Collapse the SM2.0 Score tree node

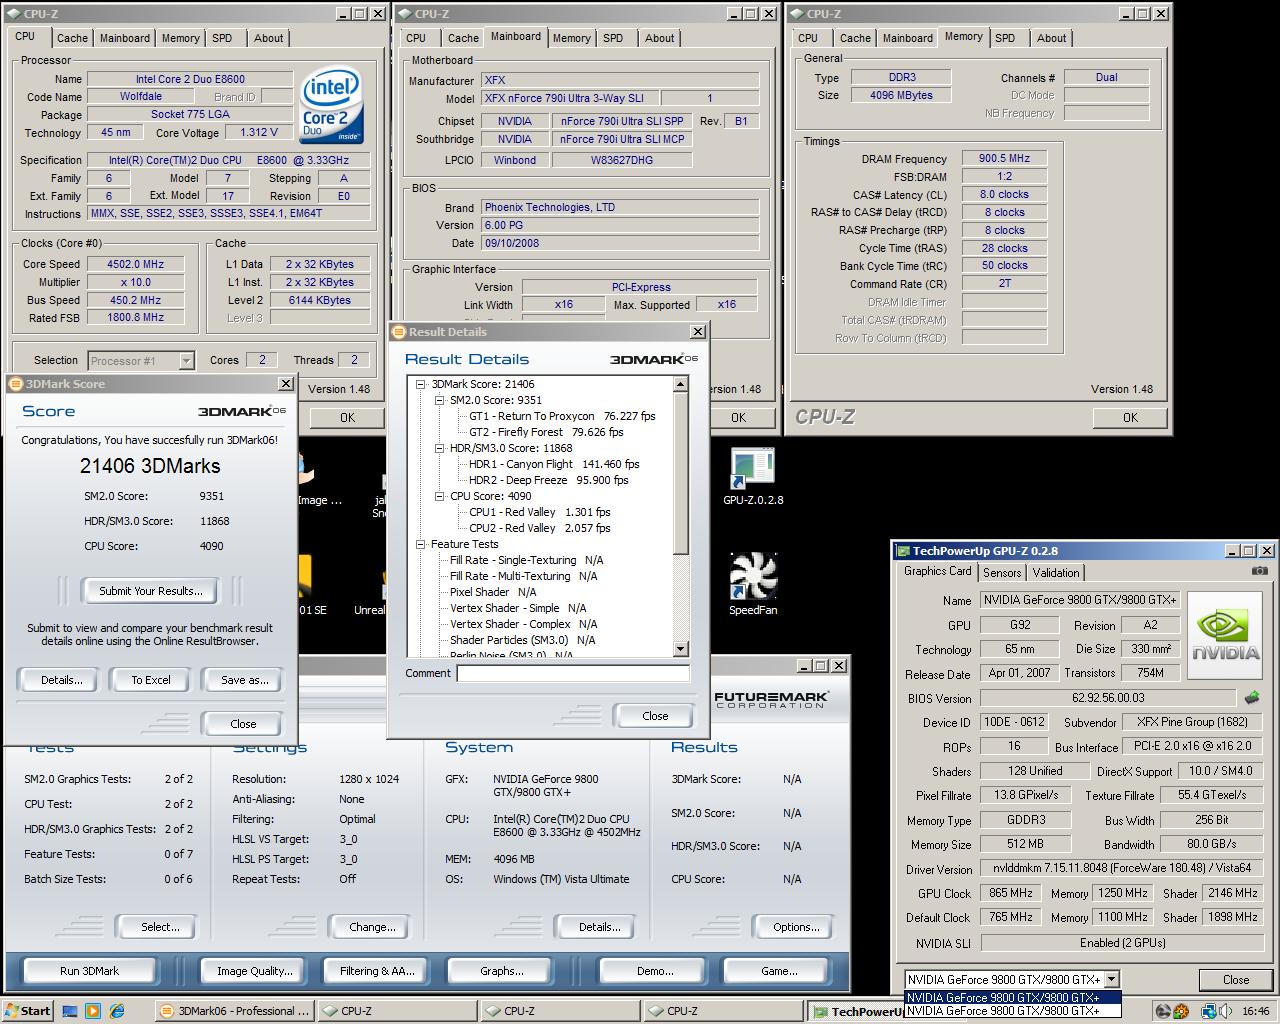(x=440, y=400)
